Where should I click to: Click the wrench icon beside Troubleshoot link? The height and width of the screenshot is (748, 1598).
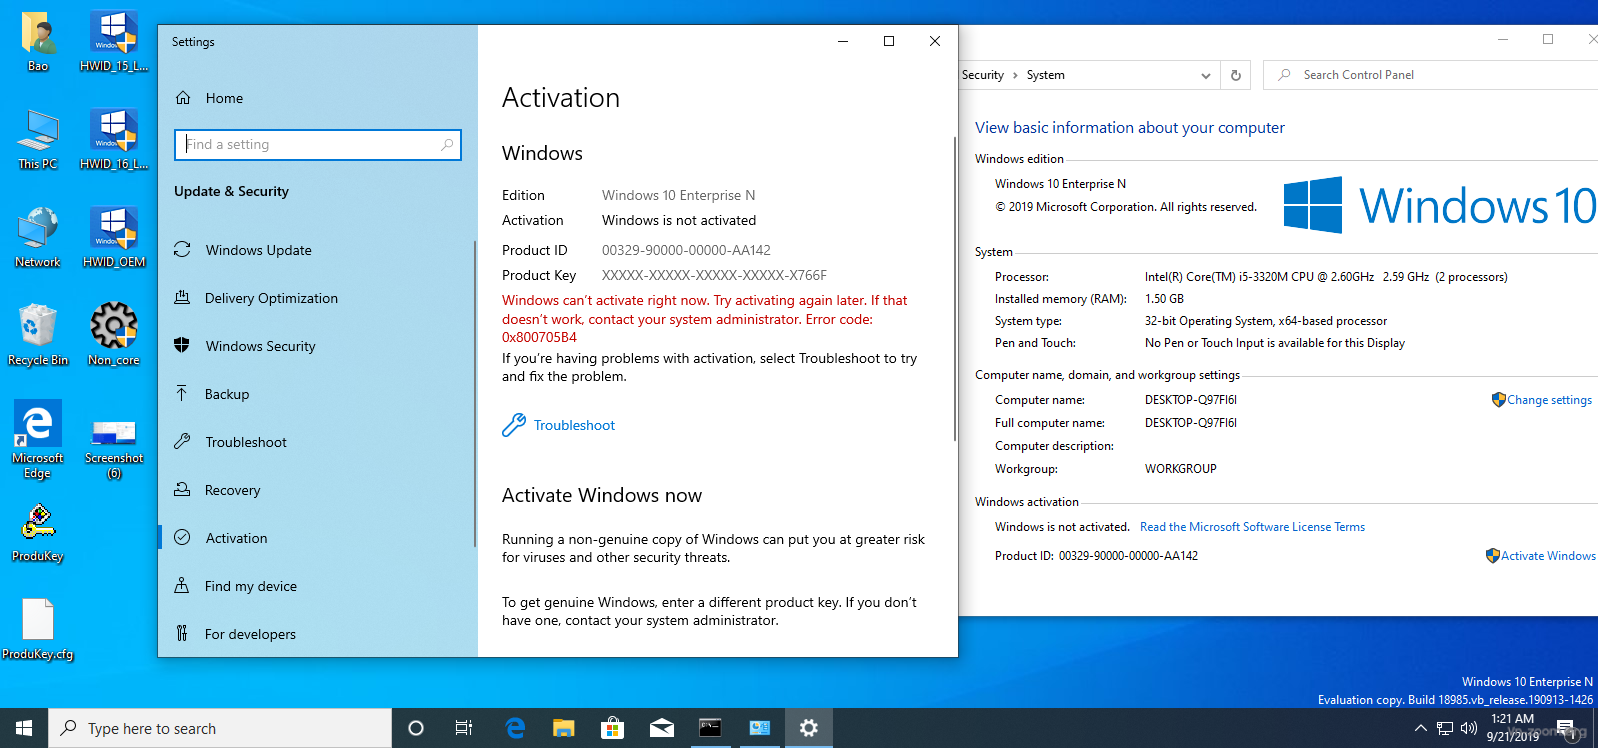514,425
